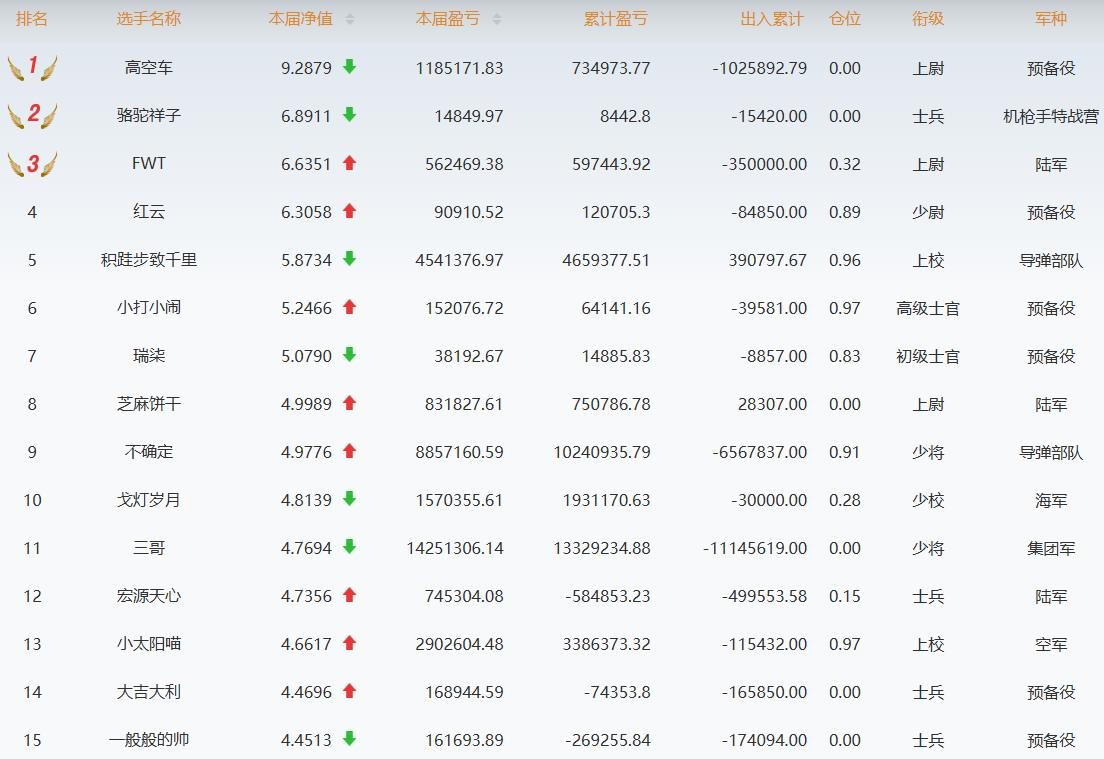Image resolution: width=1104 pixels, height=759 pixels.
Task: Select player name 不确定
Action: (149, 452)
